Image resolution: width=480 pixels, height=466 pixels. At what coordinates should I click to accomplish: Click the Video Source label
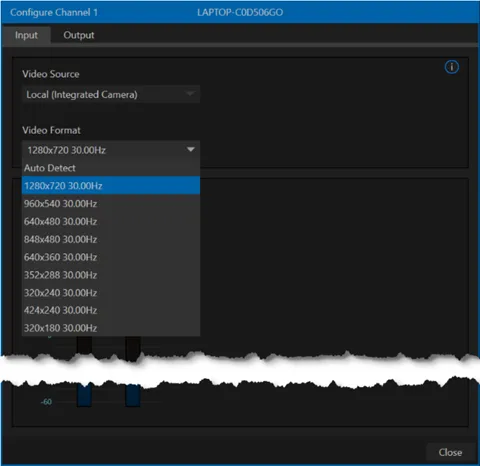tap(51, 74)
